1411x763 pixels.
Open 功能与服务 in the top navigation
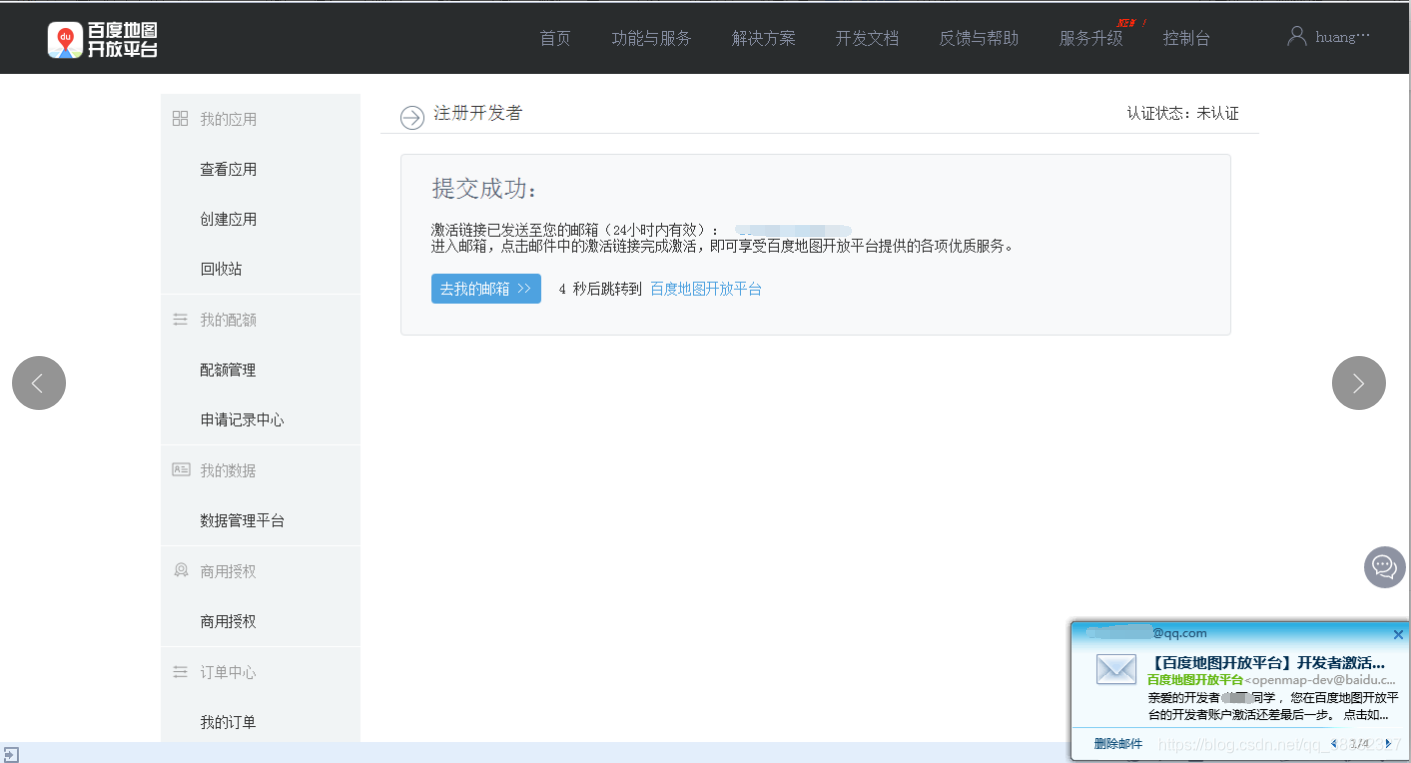pos(651,38)
